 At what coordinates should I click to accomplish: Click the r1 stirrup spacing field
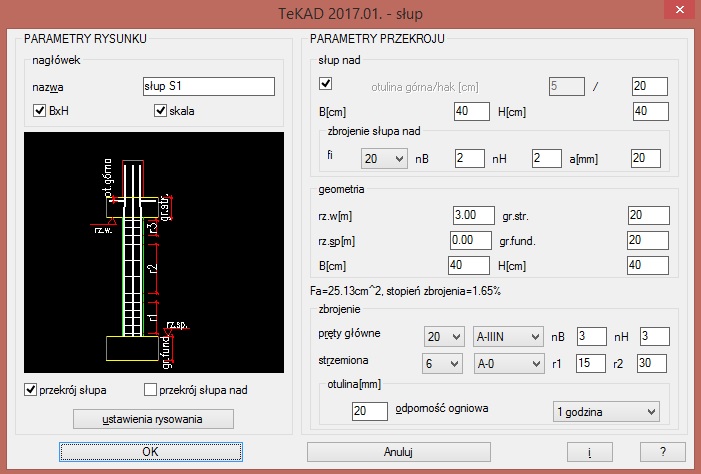point(591,364)
